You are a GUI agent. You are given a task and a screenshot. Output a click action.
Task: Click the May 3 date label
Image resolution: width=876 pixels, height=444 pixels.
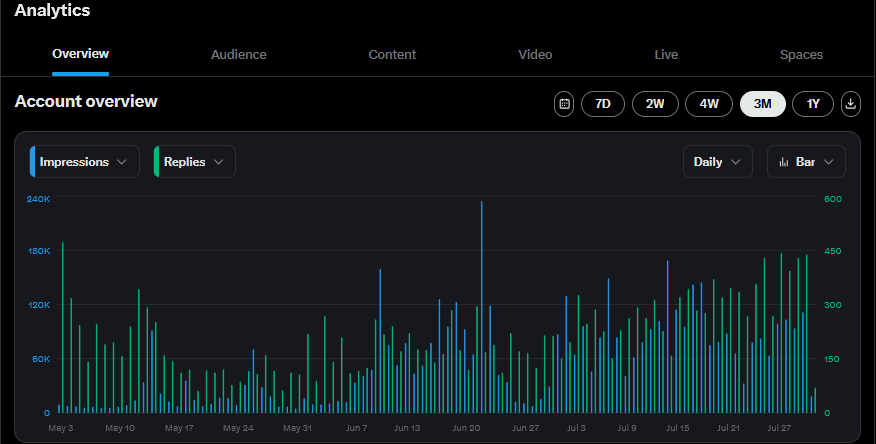61,428
